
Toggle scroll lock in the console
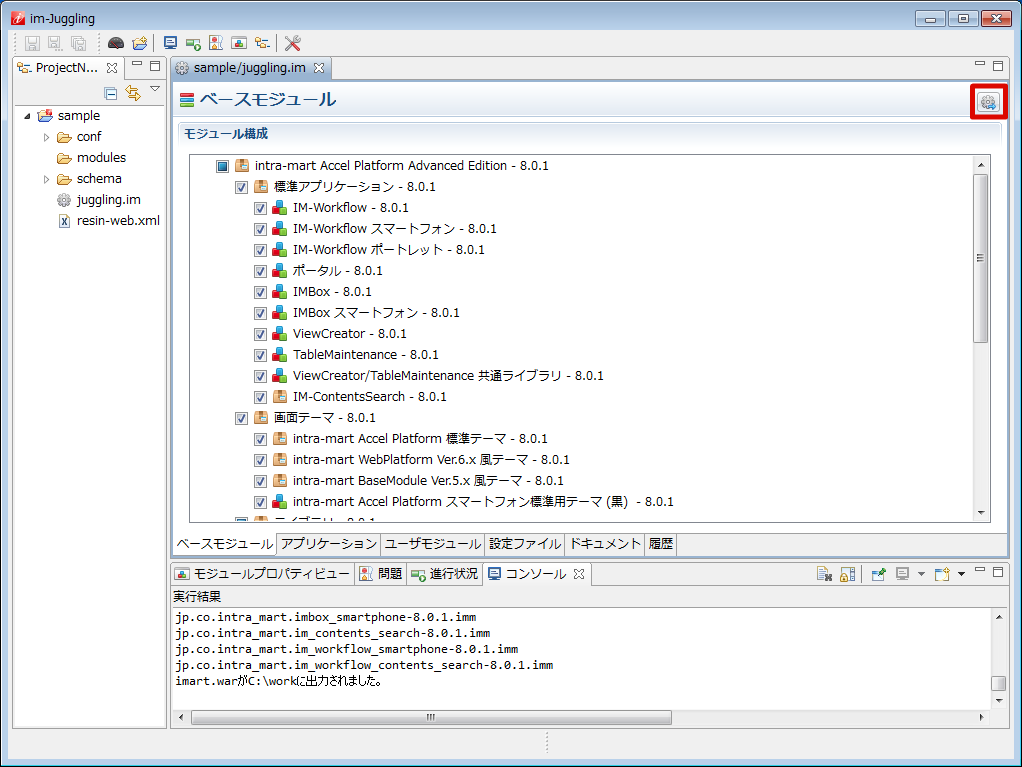click(x=847, y=574)
